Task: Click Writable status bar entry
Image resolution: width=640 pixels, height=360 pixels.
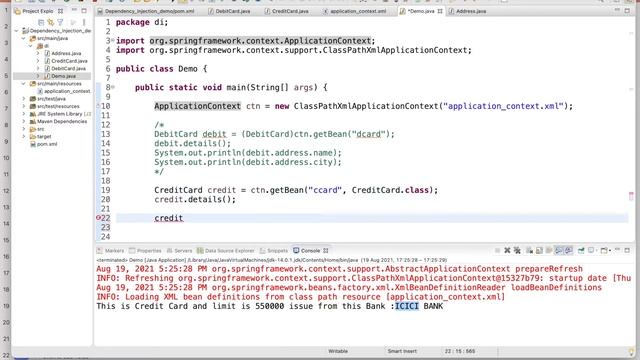Action: click(x=338, y=351)
